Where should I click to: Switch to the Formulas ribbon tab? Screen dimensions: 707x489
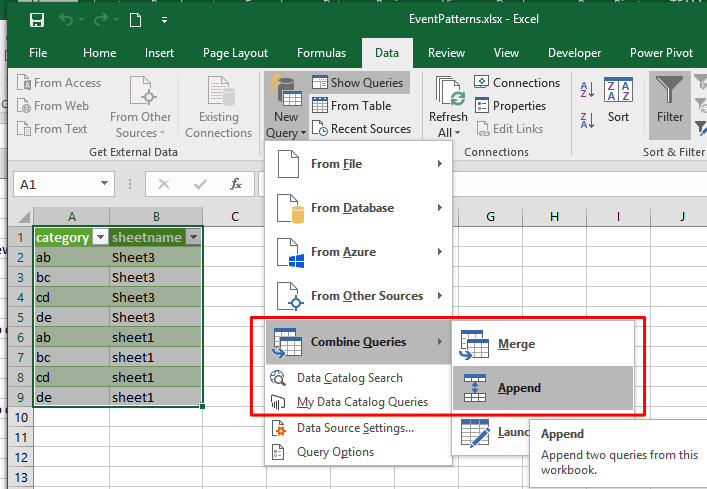[x=321, y=53]
